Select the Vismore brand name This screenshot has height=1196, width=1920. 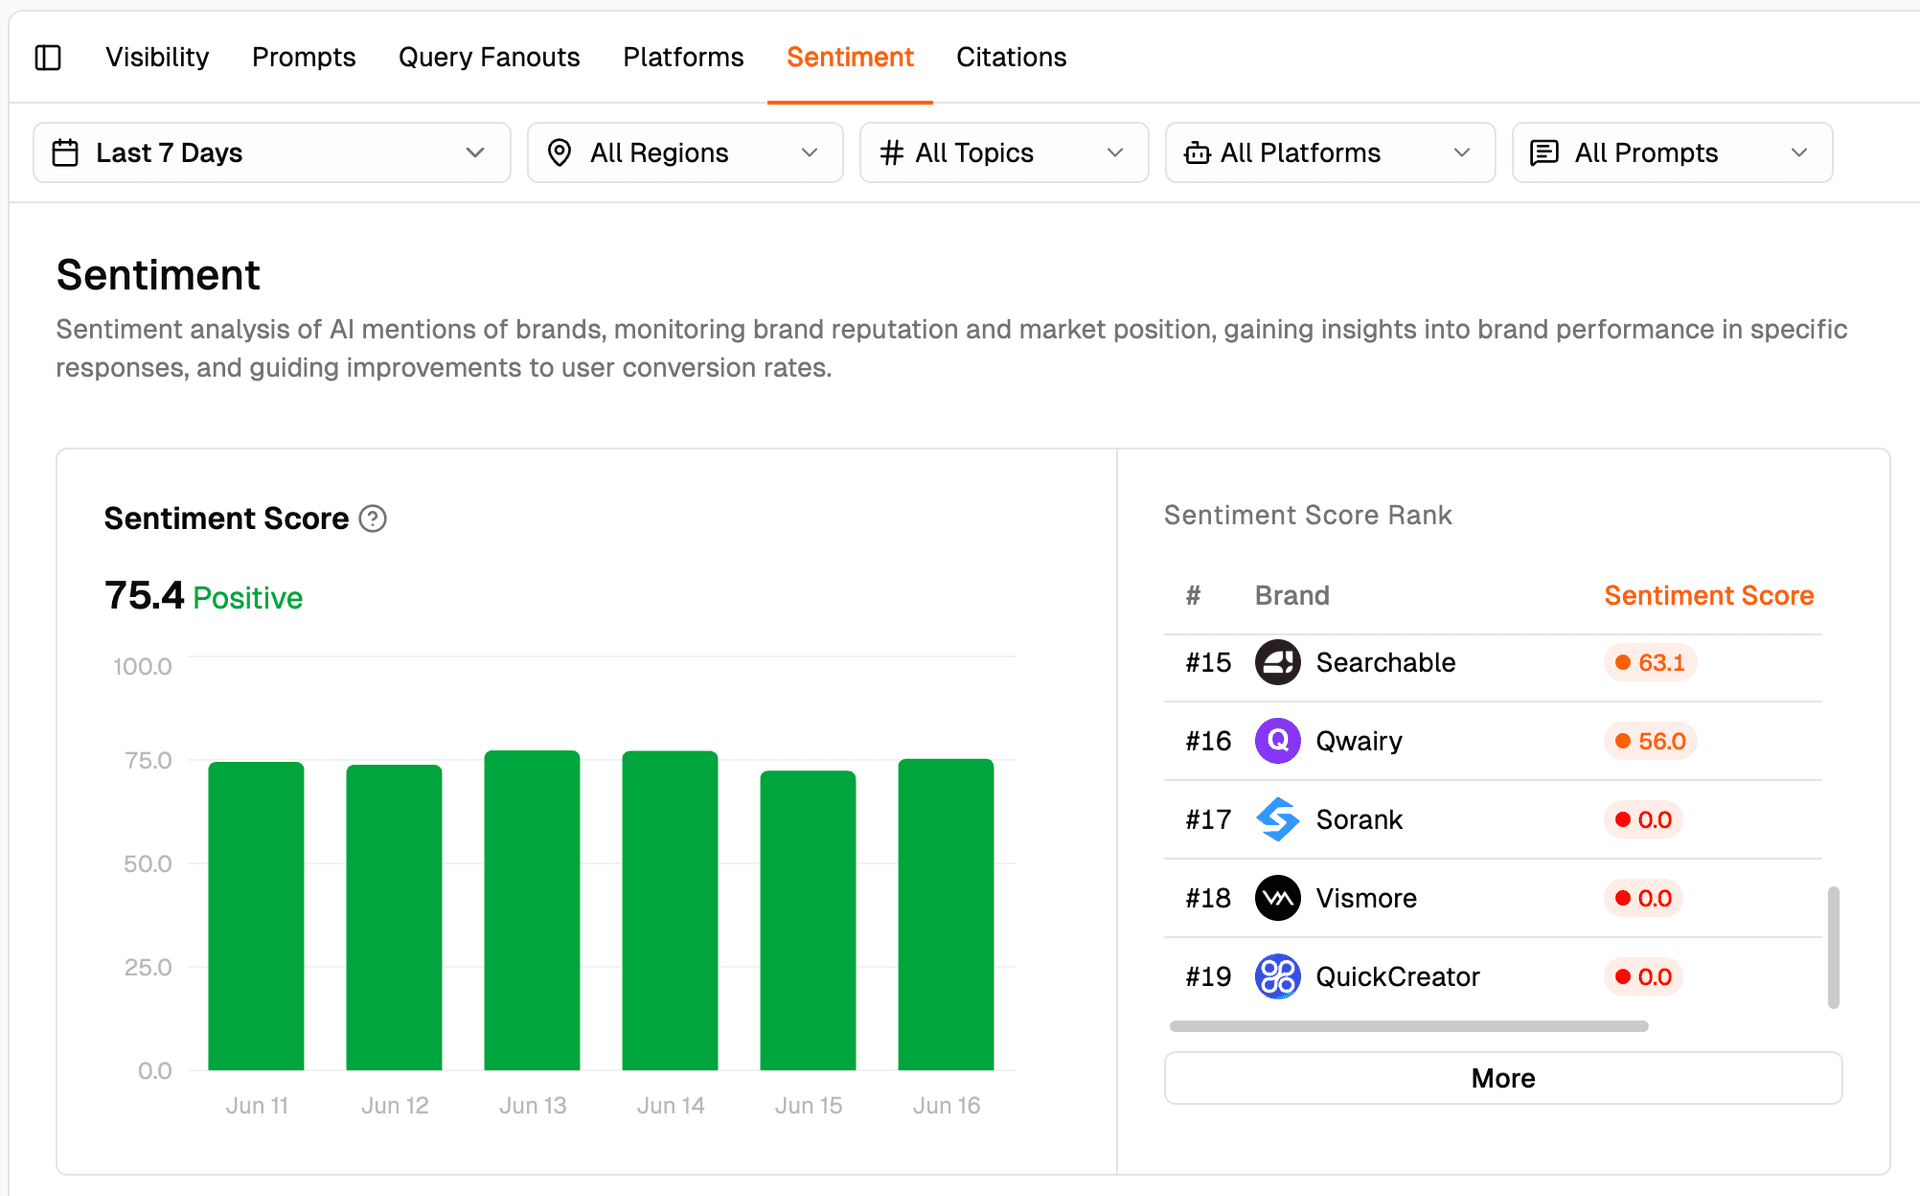click(1366, 898)
